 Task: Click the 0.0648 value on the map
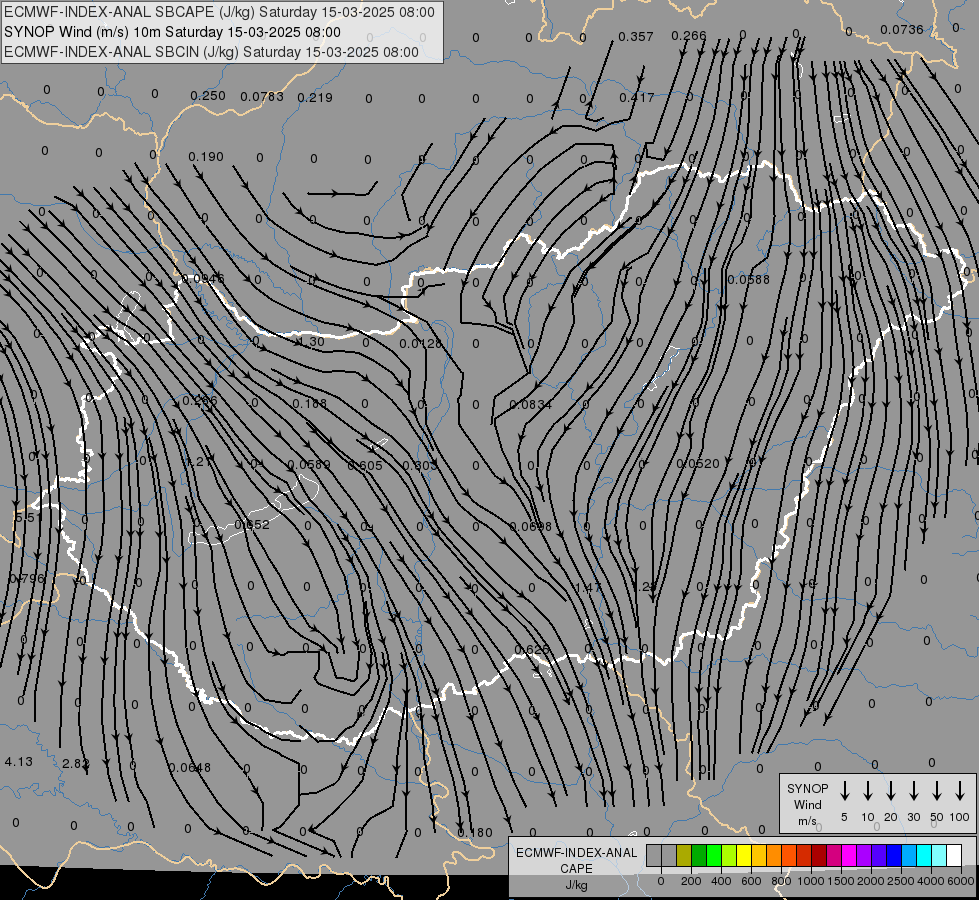point(190,768)
